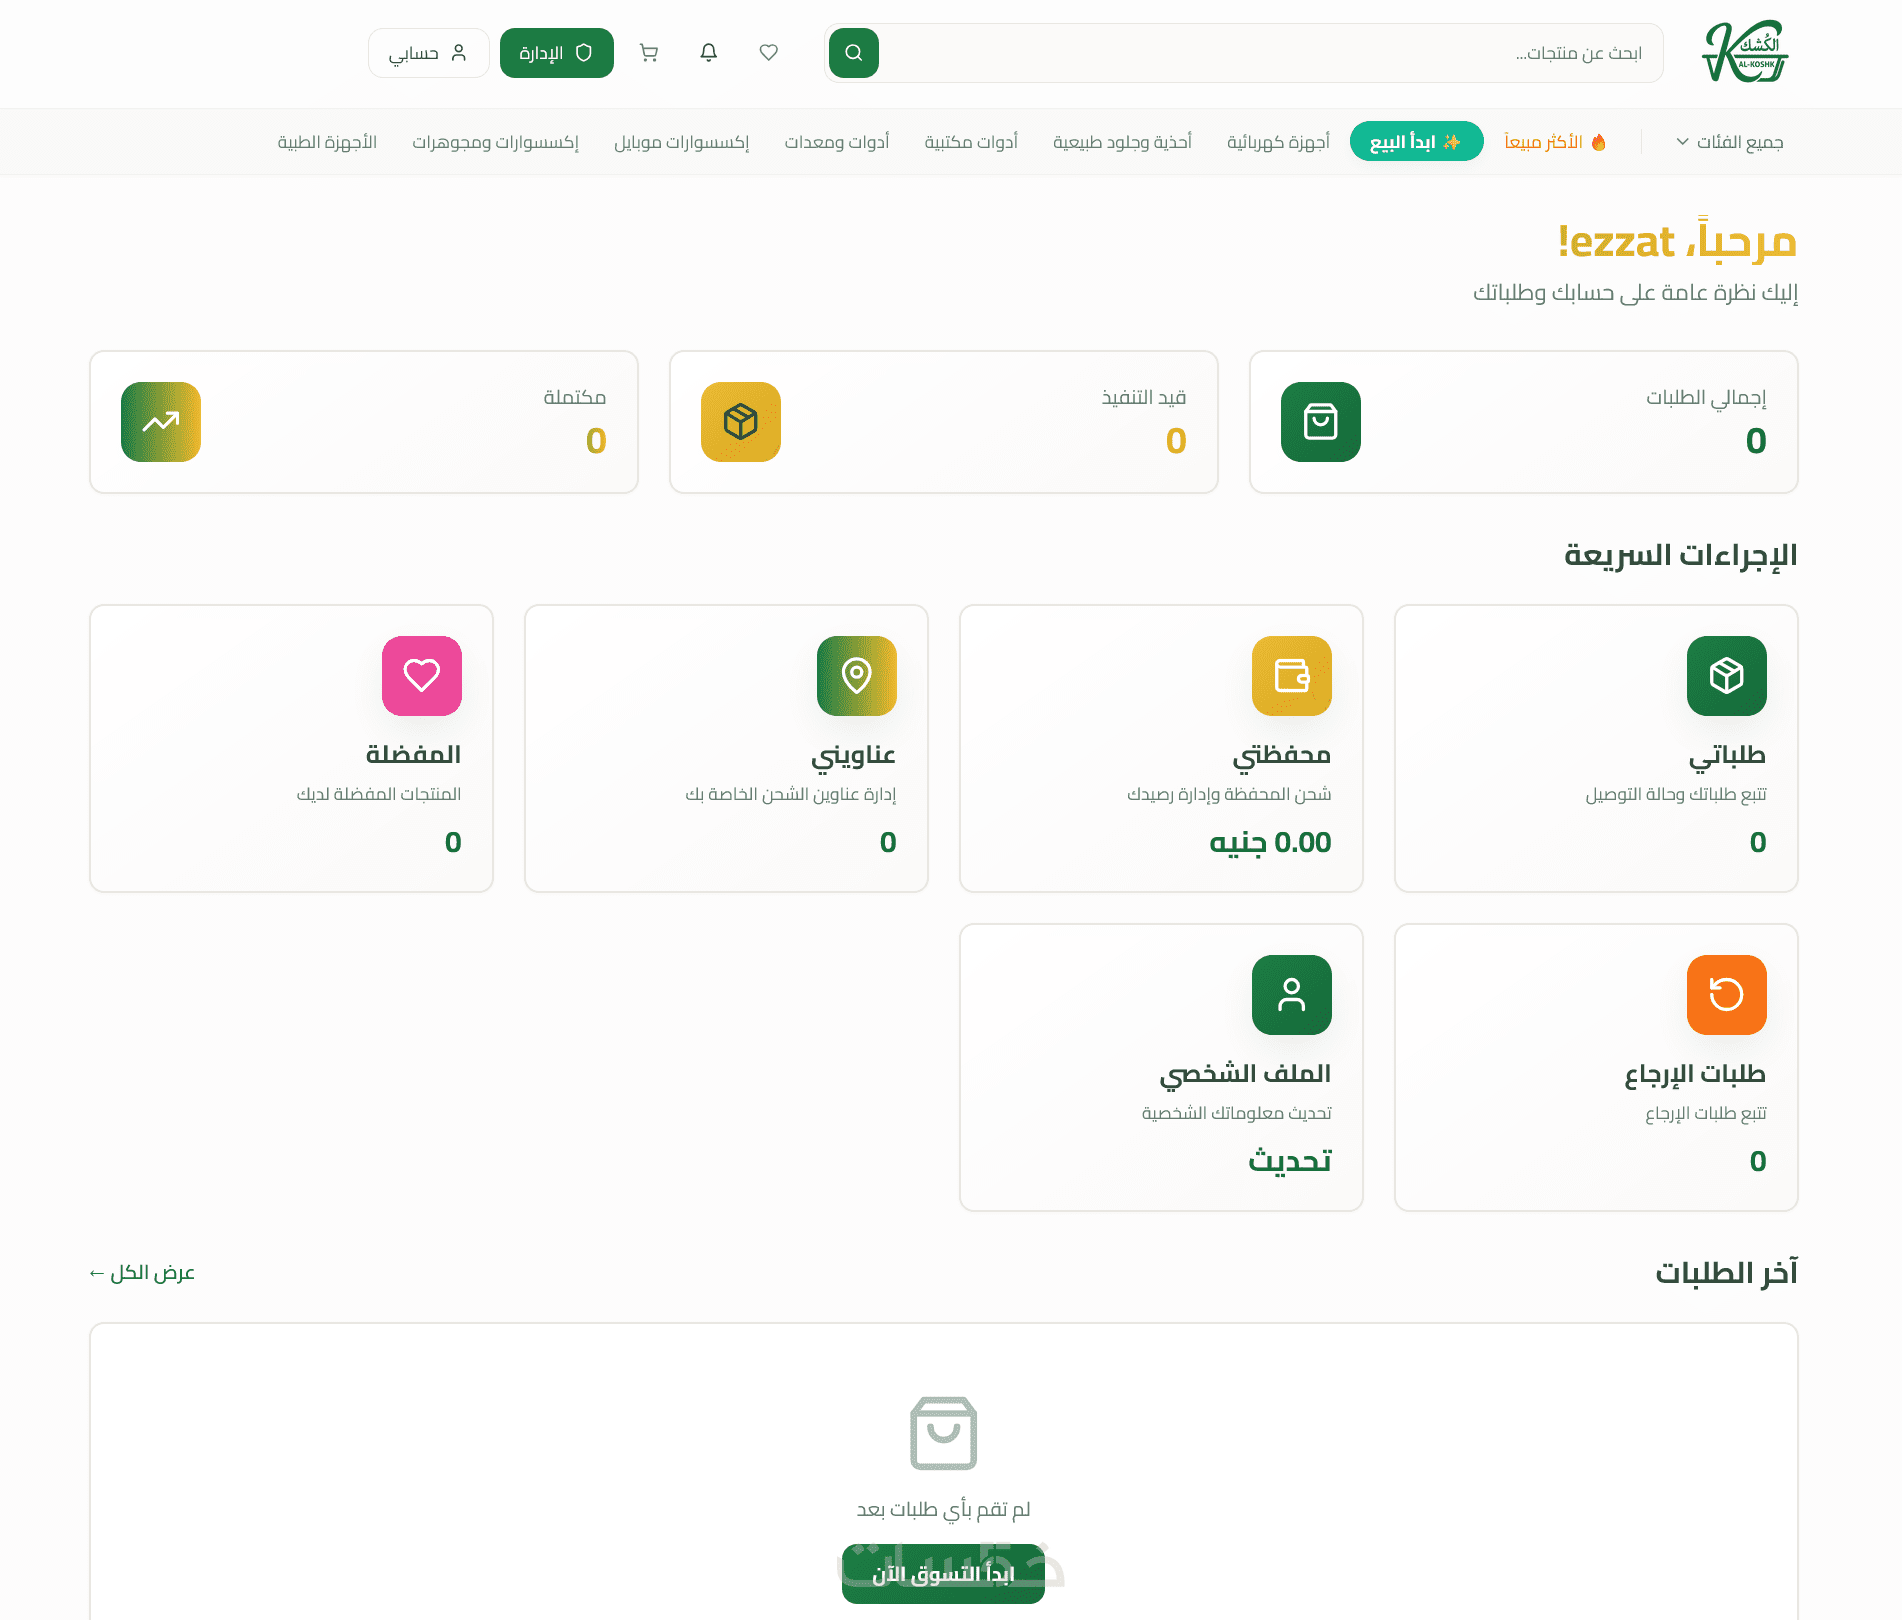Click the green search magnifier button

[x=854, y=53]
